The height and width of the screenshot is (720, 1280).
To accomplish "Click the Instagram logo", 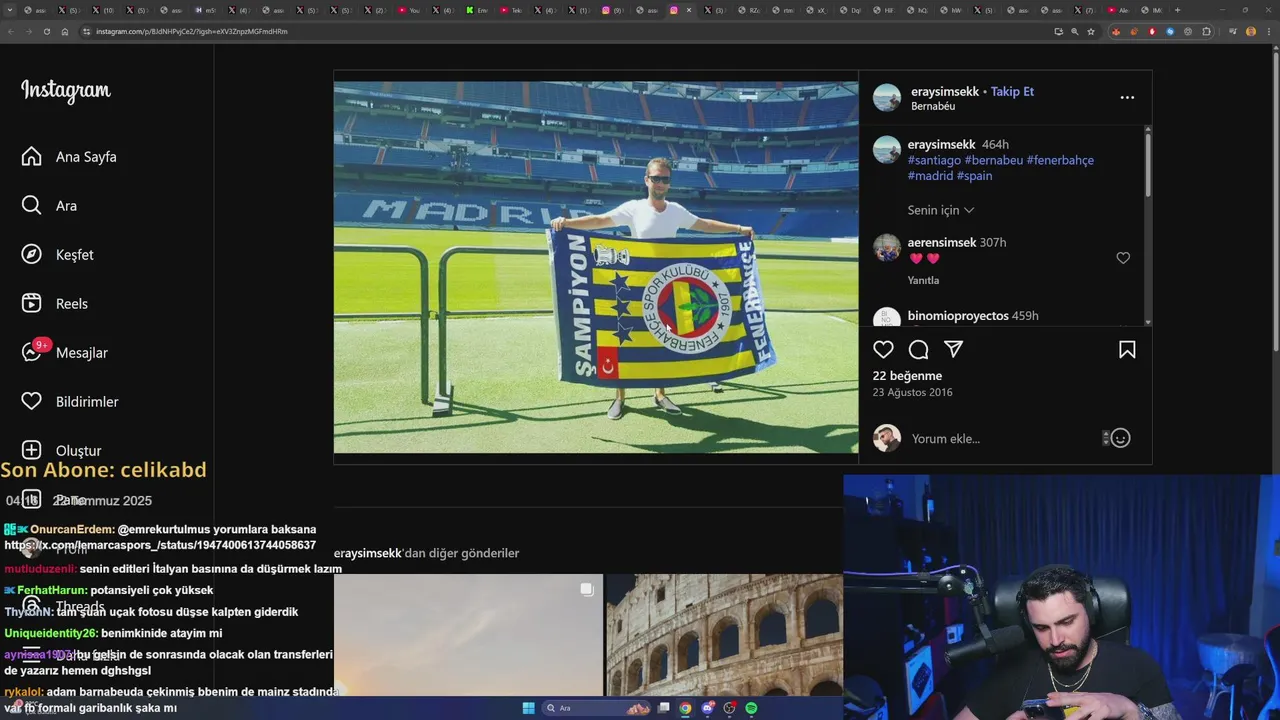I will pyautogui.click(x=66, y=90).
